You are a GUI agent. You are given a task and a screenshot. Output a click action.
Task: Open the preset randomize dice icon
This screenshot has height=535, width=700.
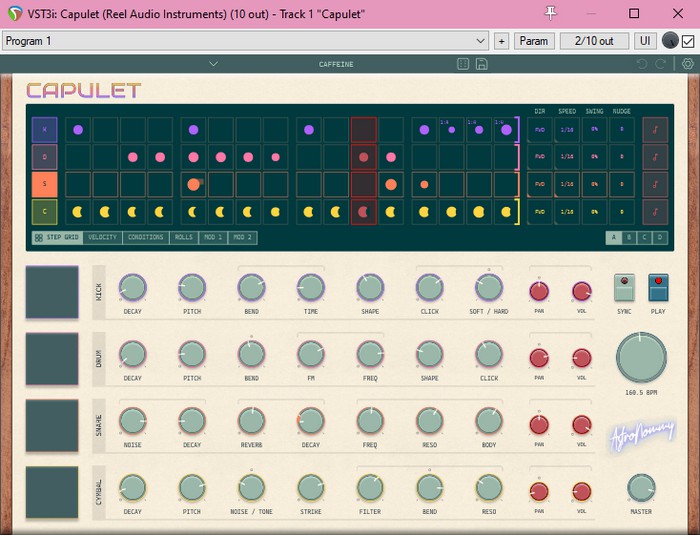(x=463, y=64)
